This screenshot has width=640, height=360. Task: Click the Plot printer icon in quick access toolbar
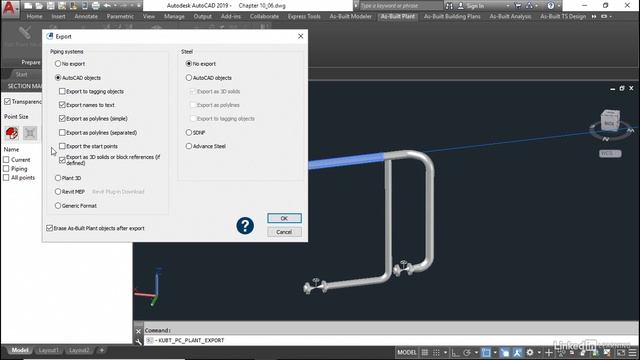[96, 6]
